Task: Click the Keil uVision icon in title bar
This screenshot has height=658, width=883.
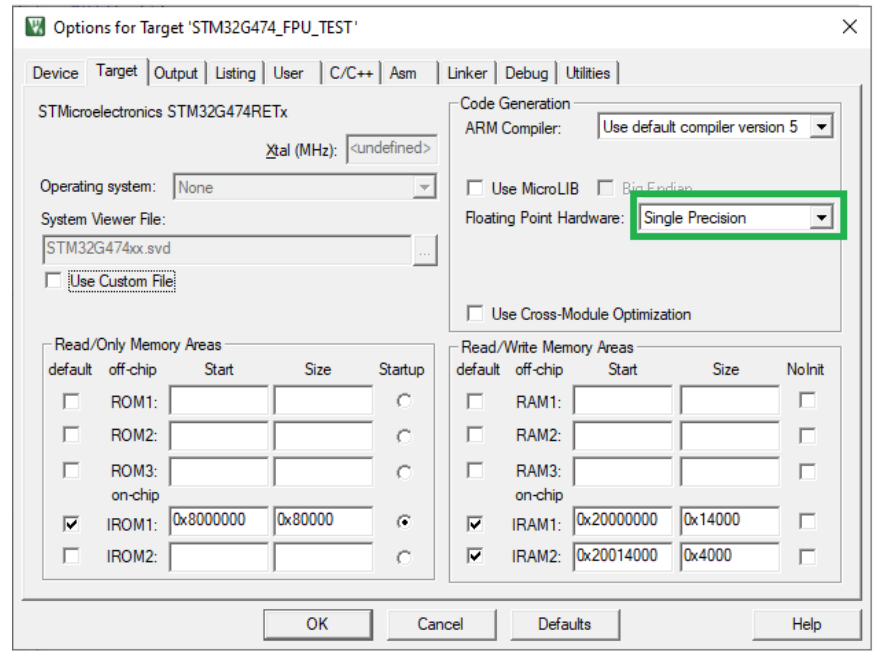Action: click(x=35, y=27)
